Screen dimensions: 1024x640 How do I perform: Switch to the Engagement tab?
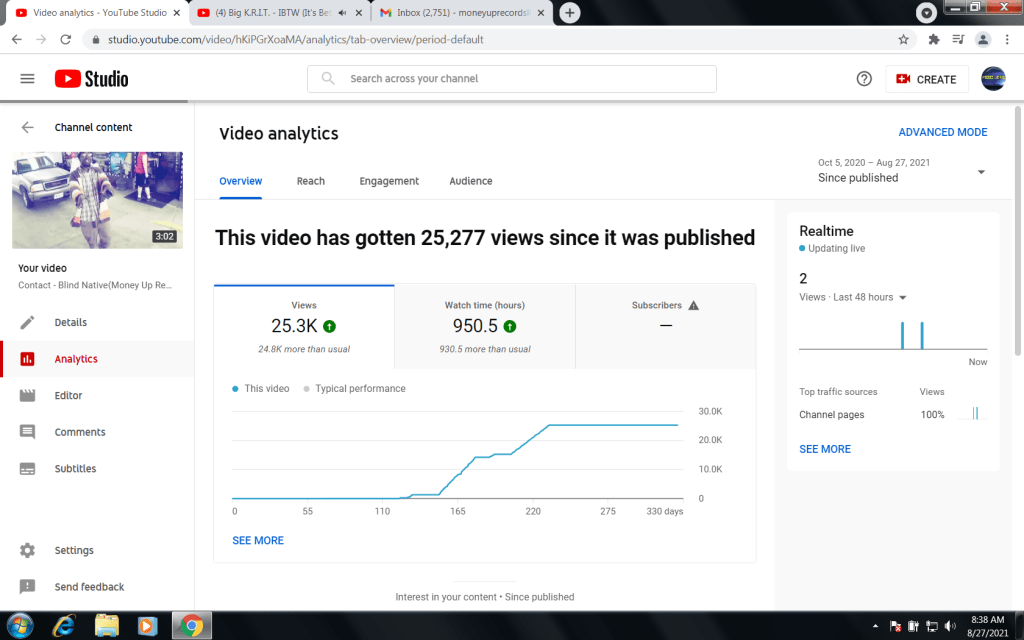click(x=389, y=181)
